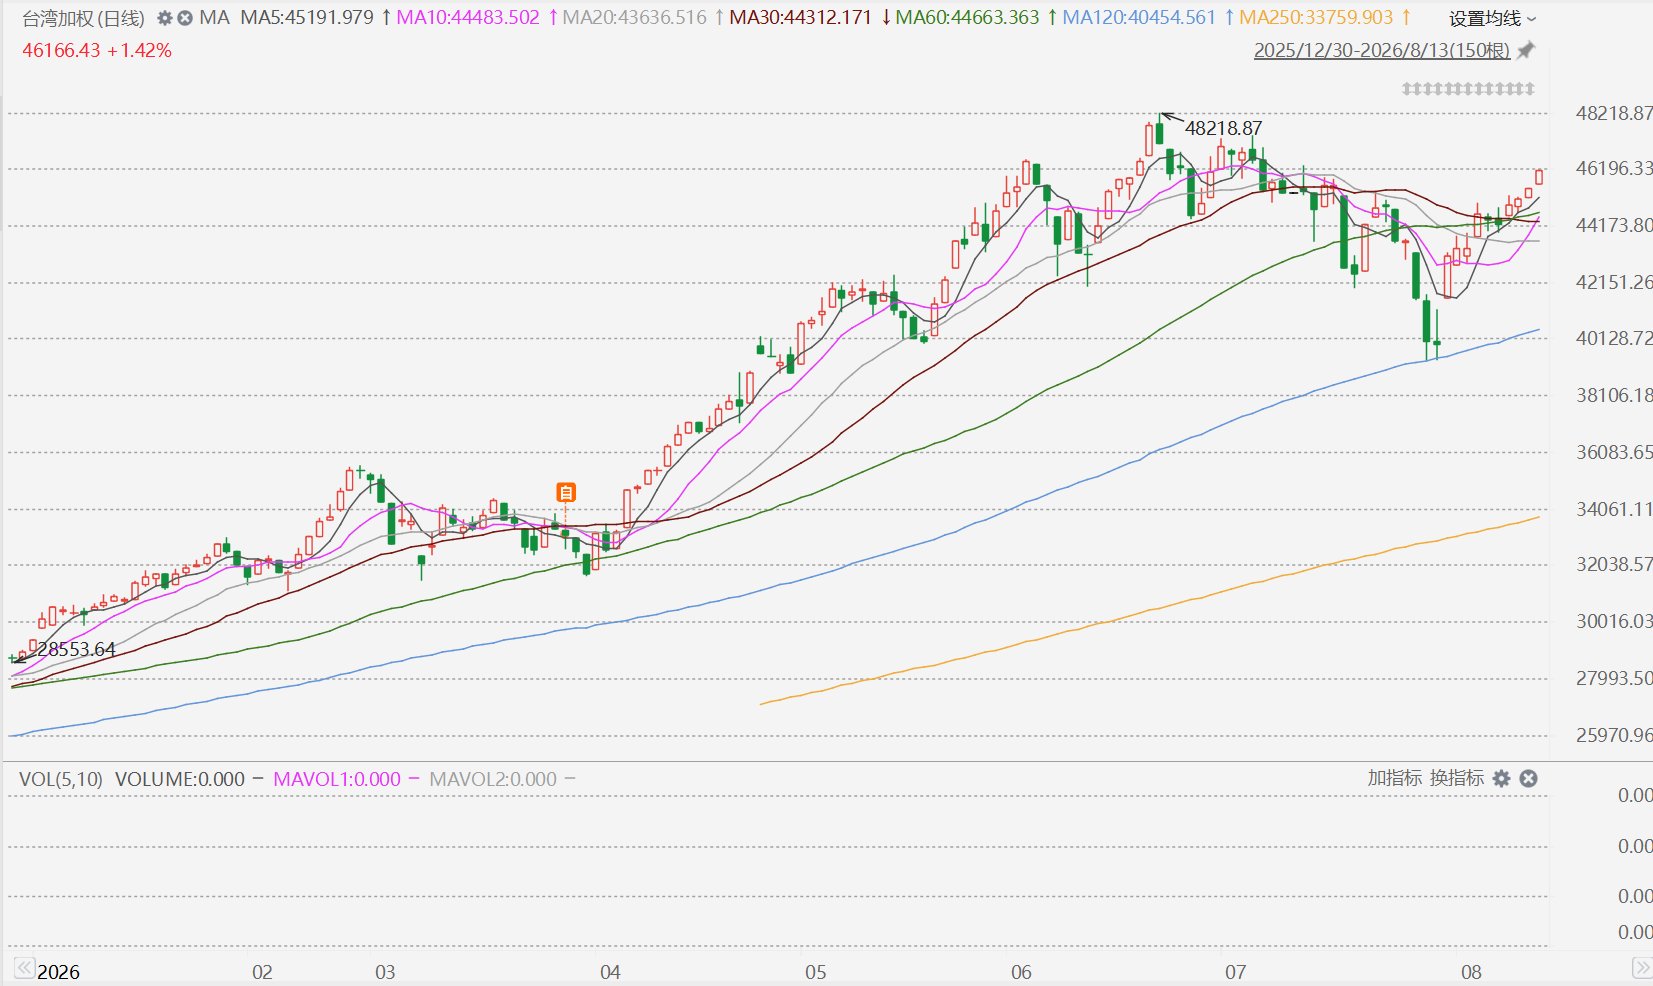Click the 42151.26 price axis label
The height and width of the screenshot is (986, 1653).
(1614, 282)
